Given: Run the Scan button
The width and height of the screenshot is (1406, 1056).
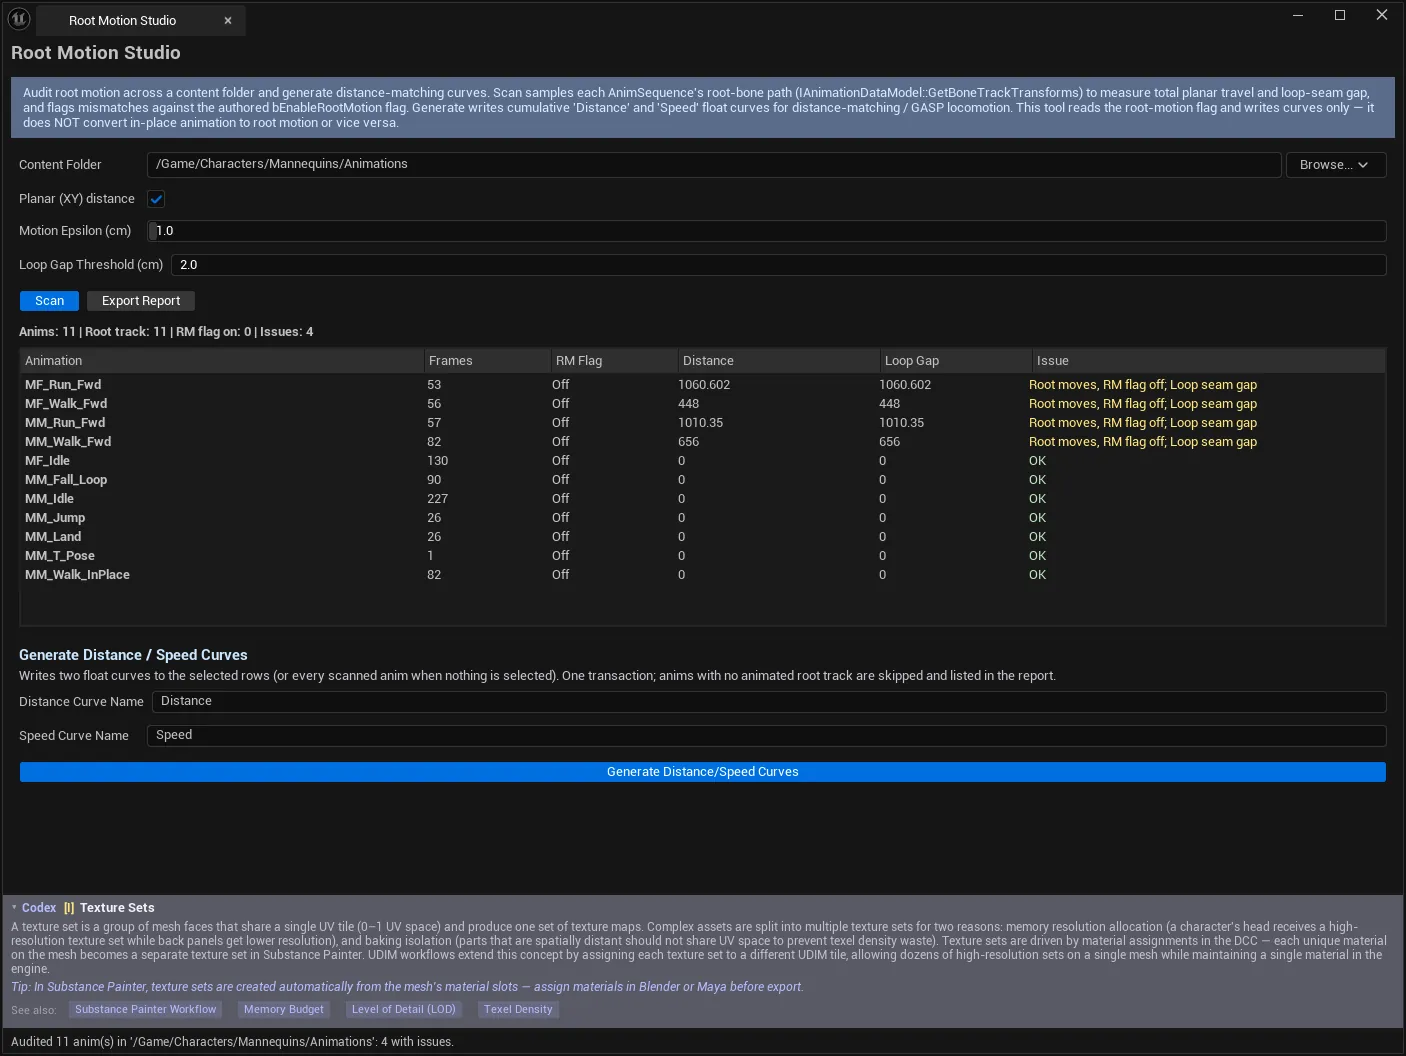Looking at the screenshot, I should pos(49,301).
